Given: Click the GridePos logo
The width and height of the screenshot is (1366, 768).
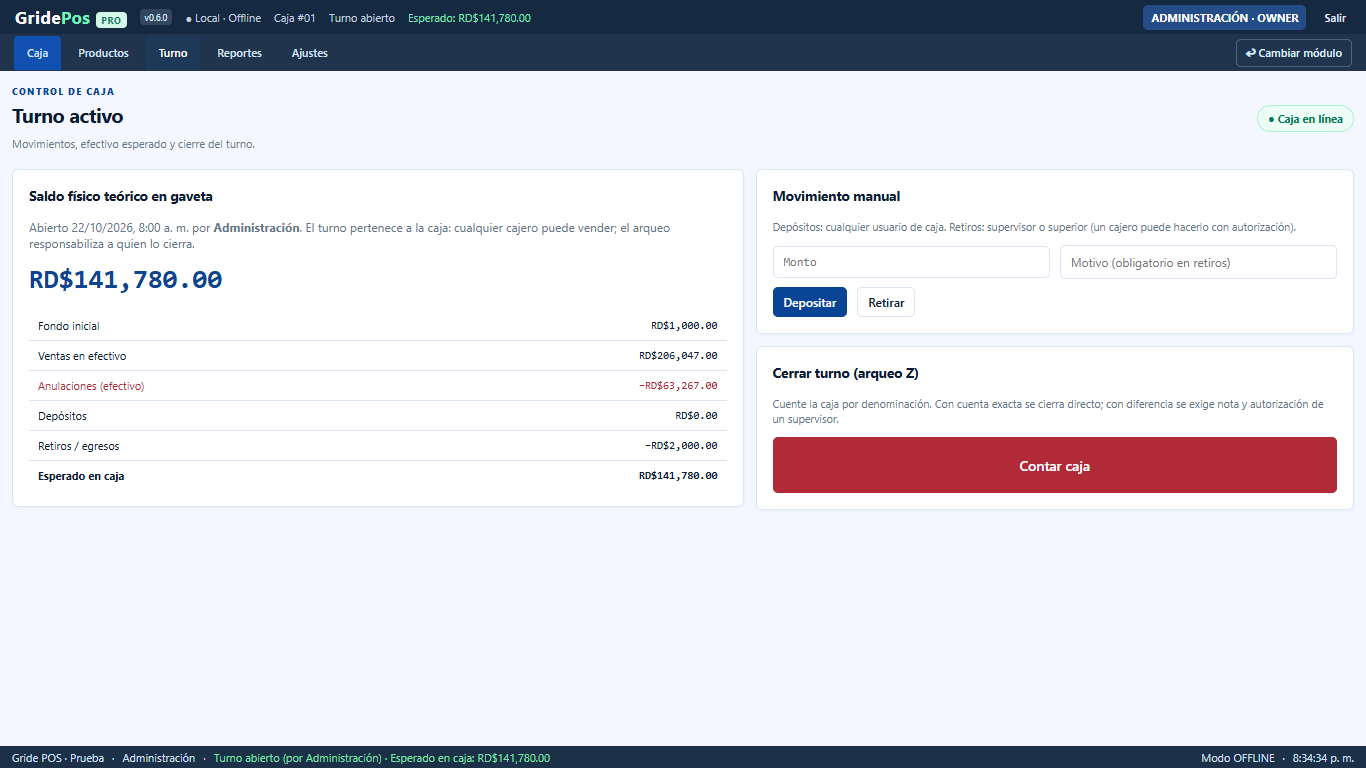Looking at the screenshot, I should click(x=52, y=18).
